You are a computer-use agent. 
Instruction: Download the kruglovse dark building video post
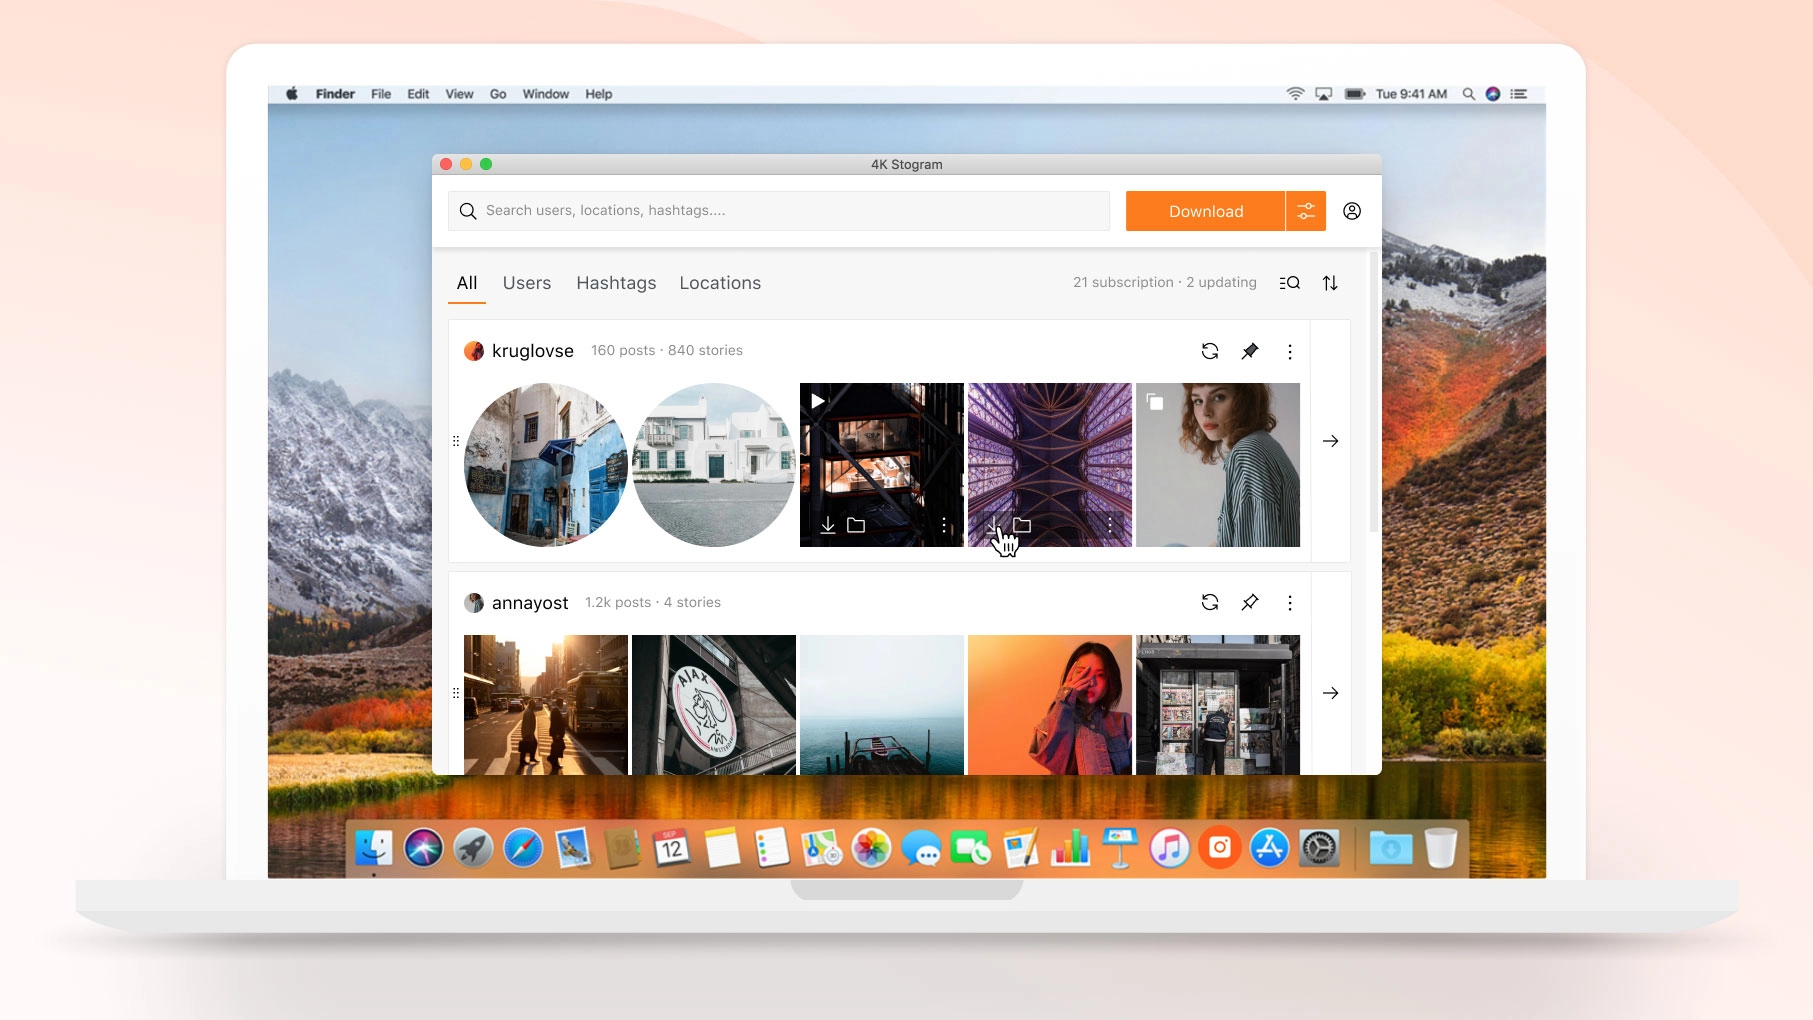828,525
